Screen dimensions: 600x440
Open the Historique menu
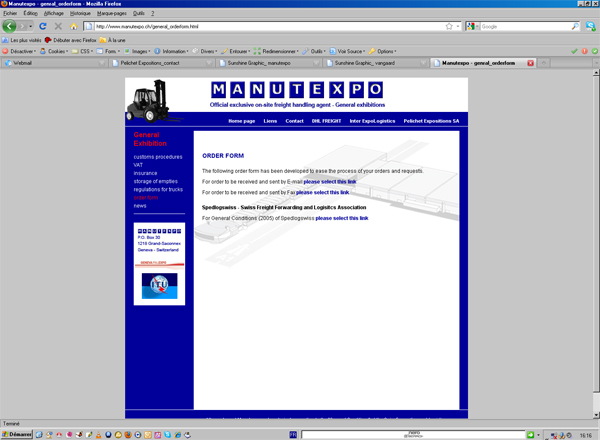point(80,13)
